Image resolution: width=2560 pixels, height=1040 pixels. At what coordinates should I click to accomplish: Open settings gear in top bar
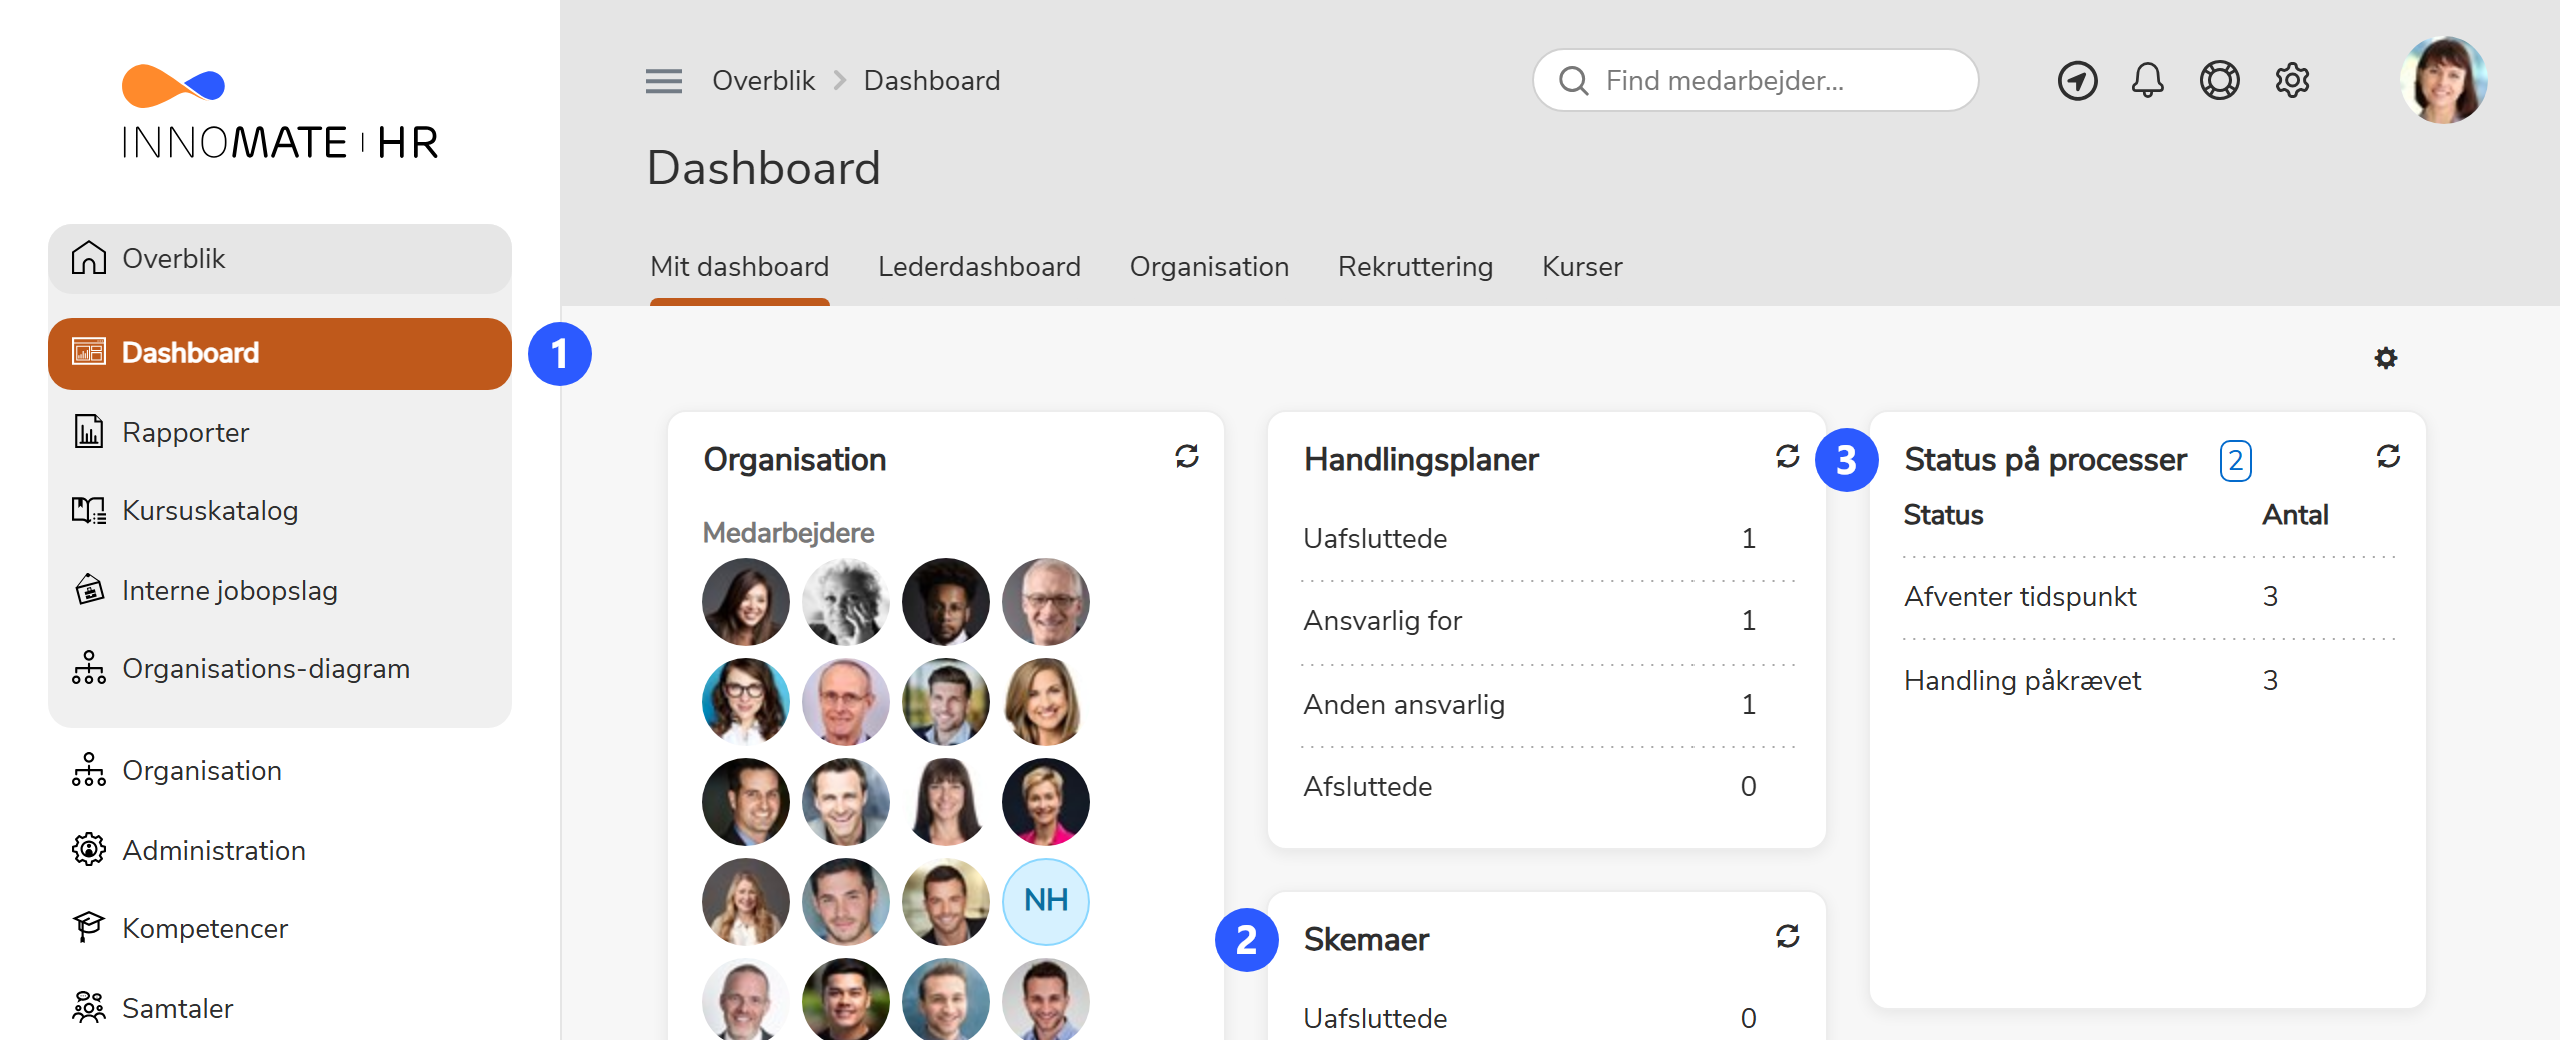click(x=2292, y=81)
